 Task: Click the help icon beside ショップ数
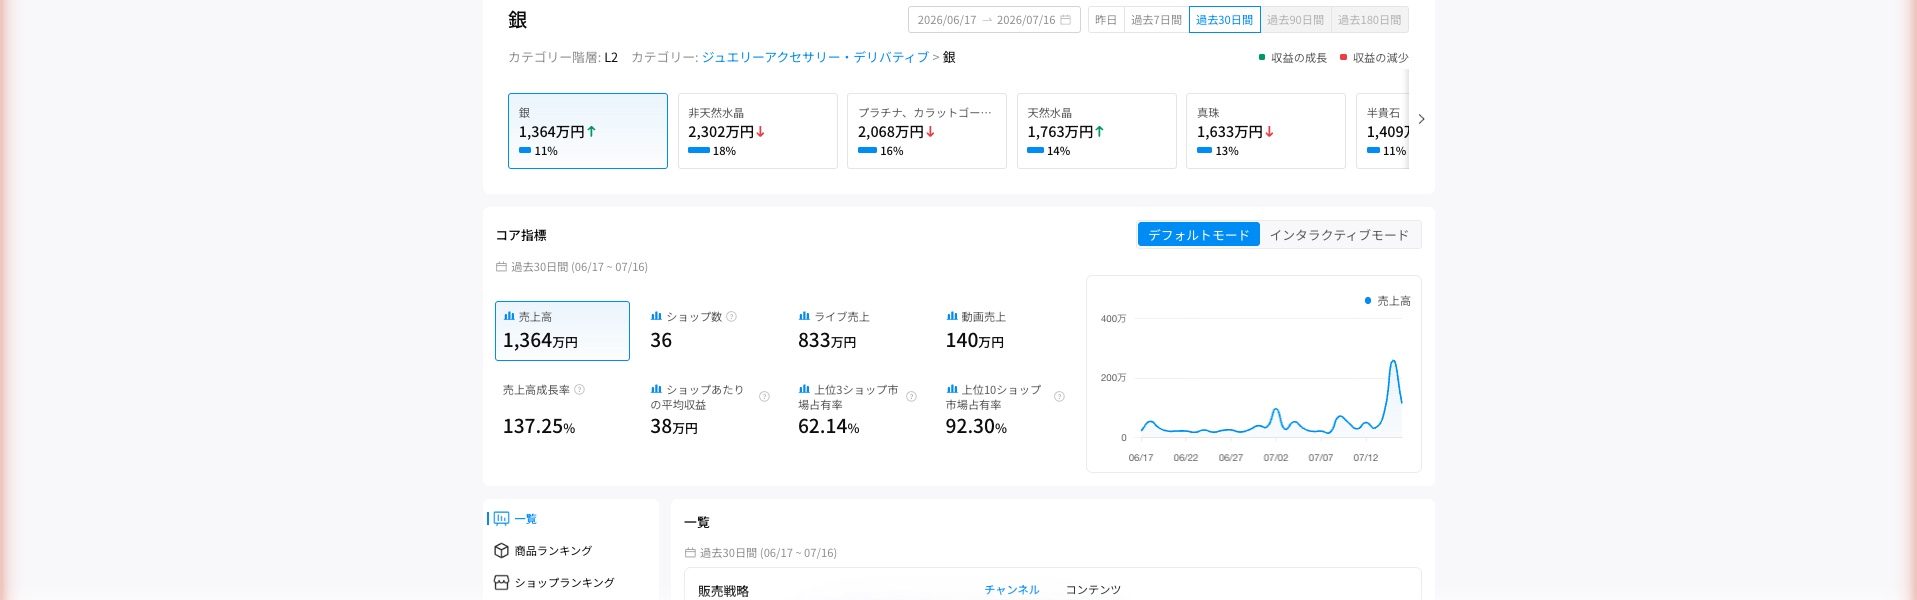point(731,317)
